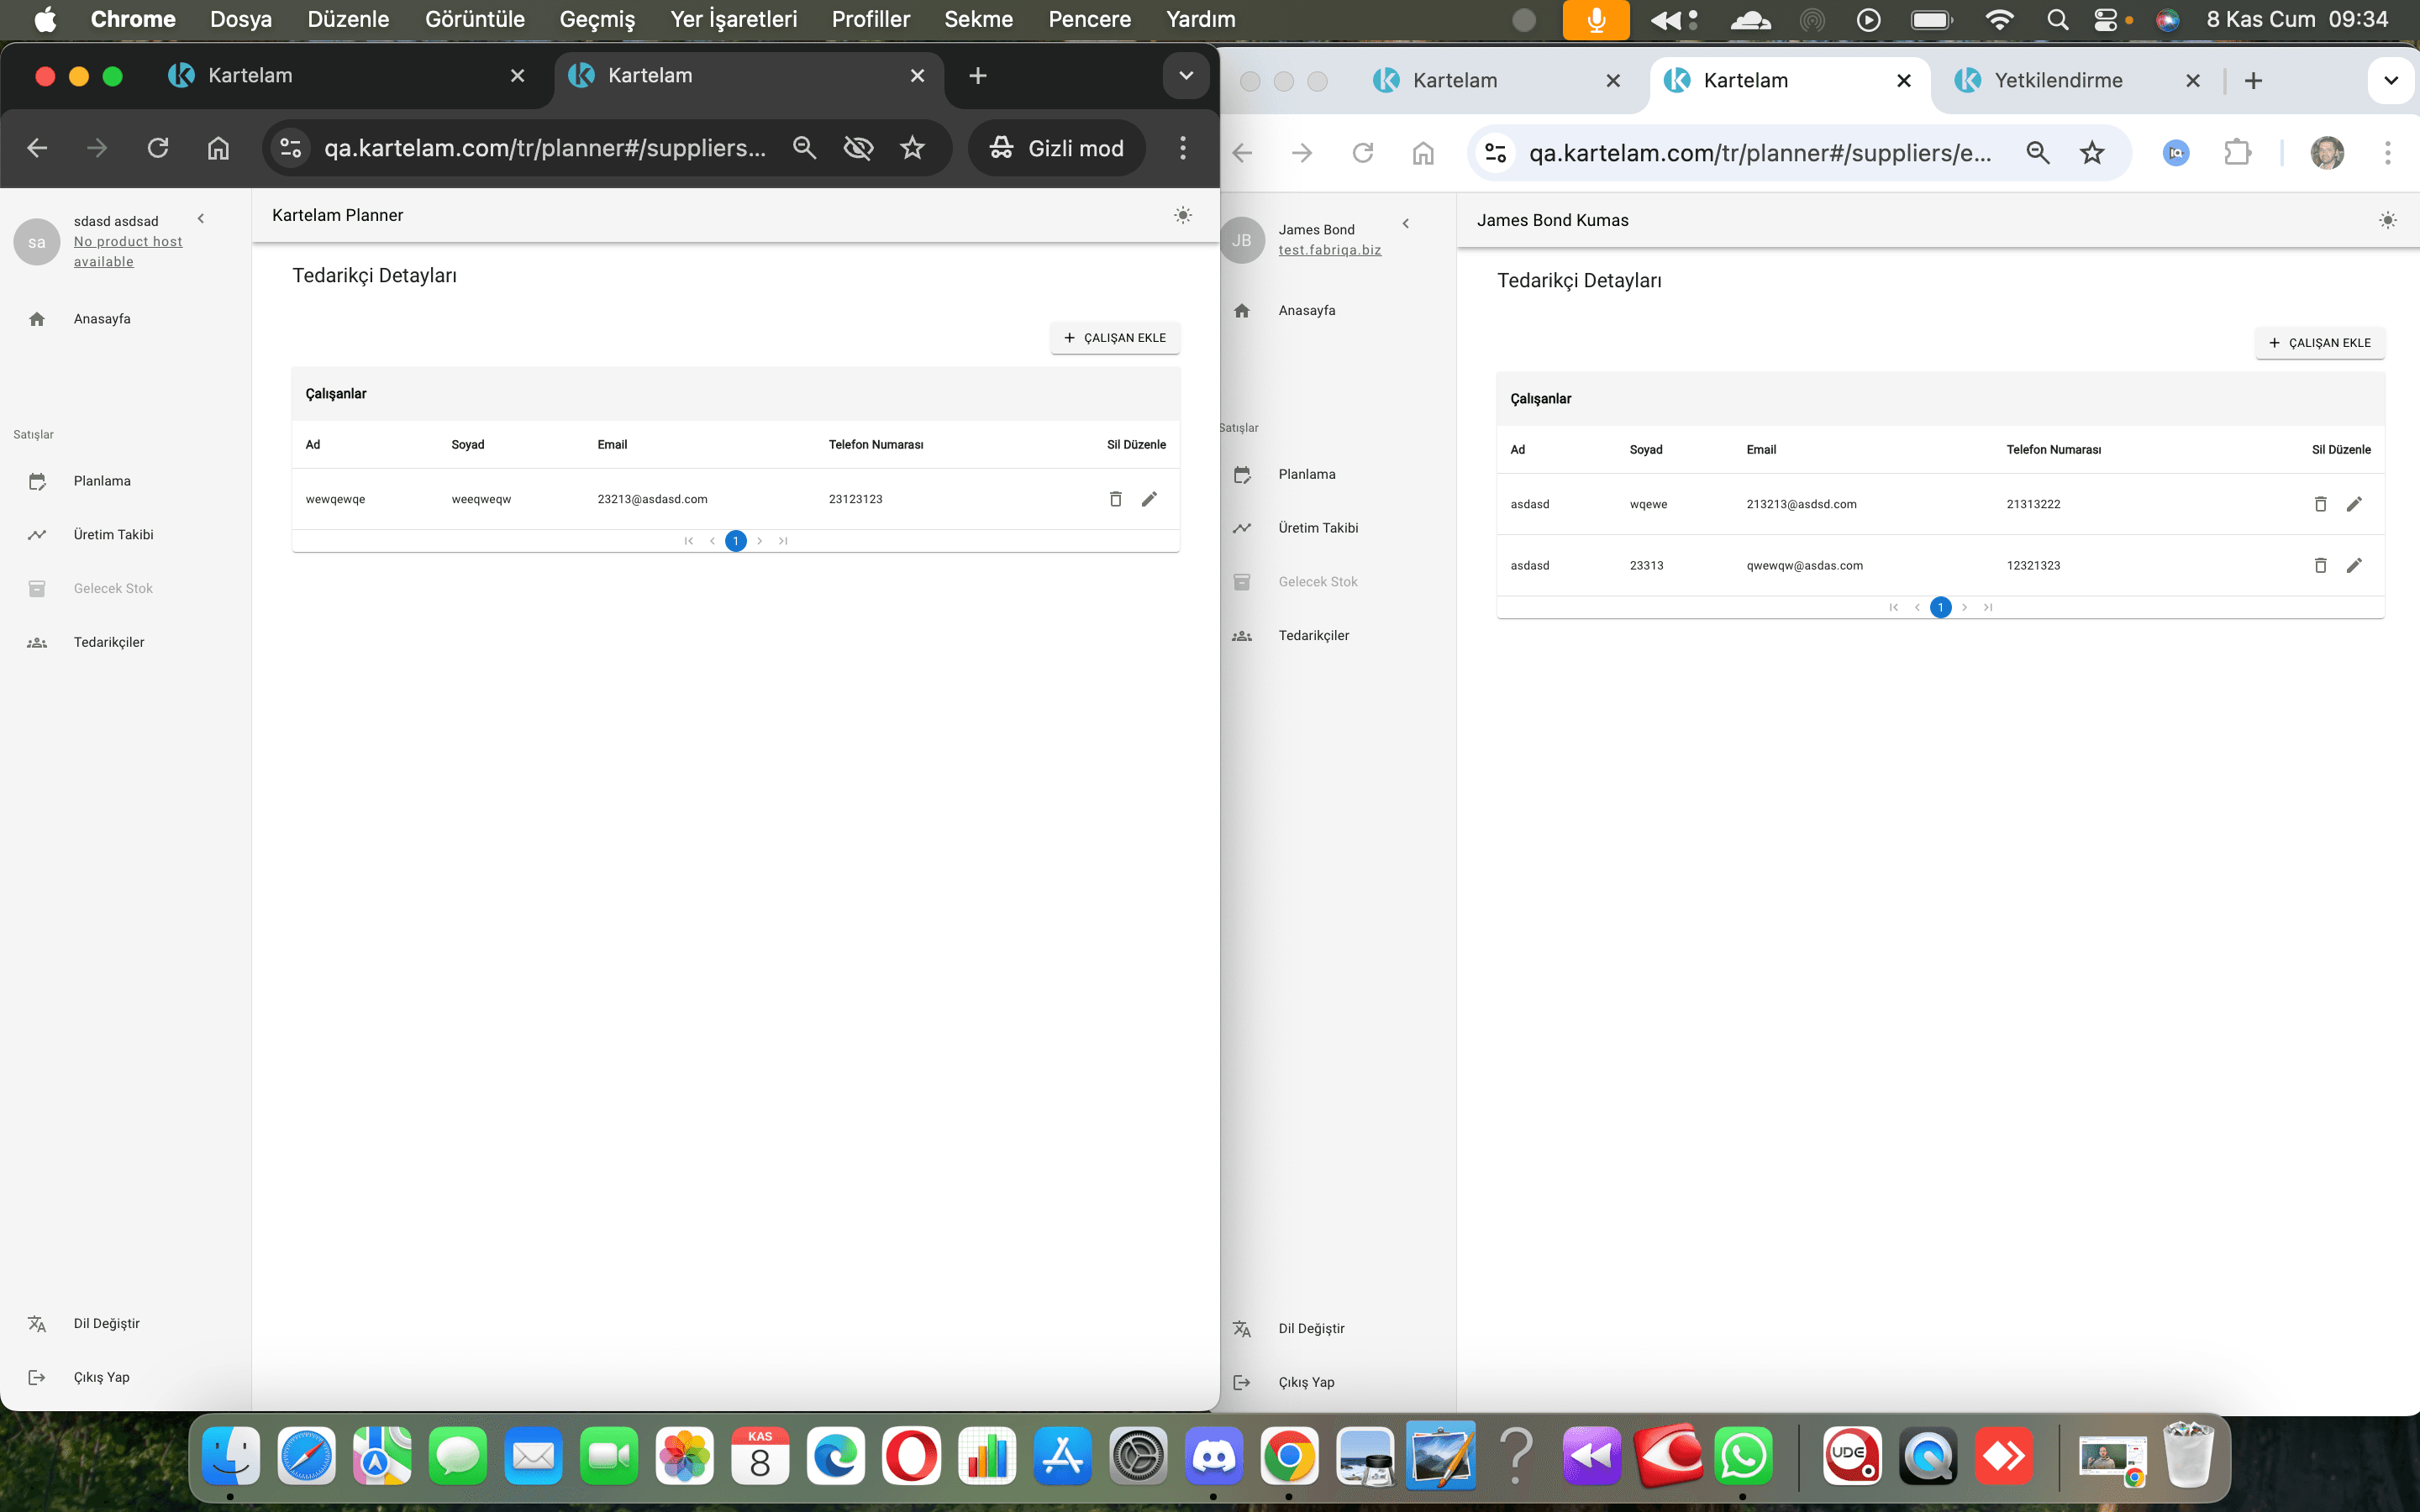Click ÇALIŞAN EKLE button in the incognito window
Viewport: 2420px width, 1512px height.
coord(1115,338)
